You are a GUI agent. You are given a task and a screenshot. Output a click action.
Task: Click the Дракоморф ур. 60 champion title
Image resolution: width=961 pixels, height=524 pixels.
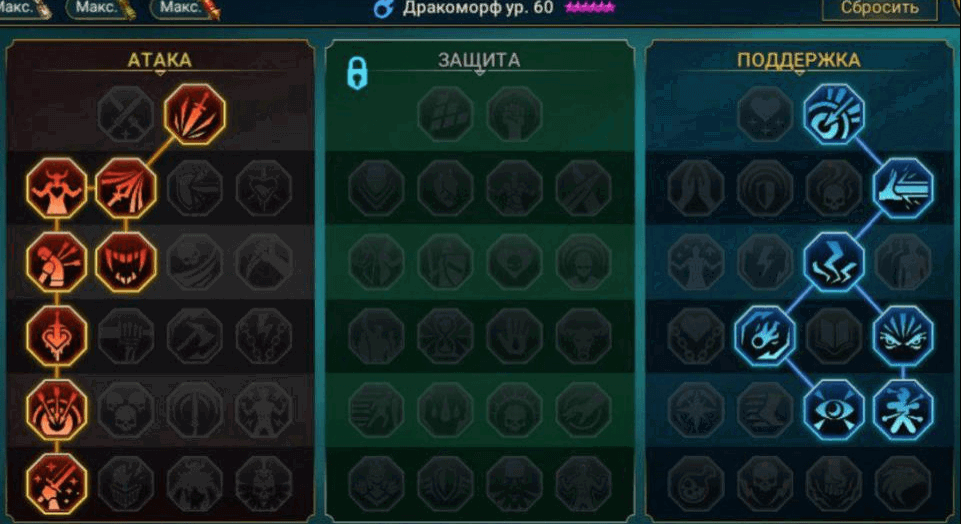pos(477,8)
